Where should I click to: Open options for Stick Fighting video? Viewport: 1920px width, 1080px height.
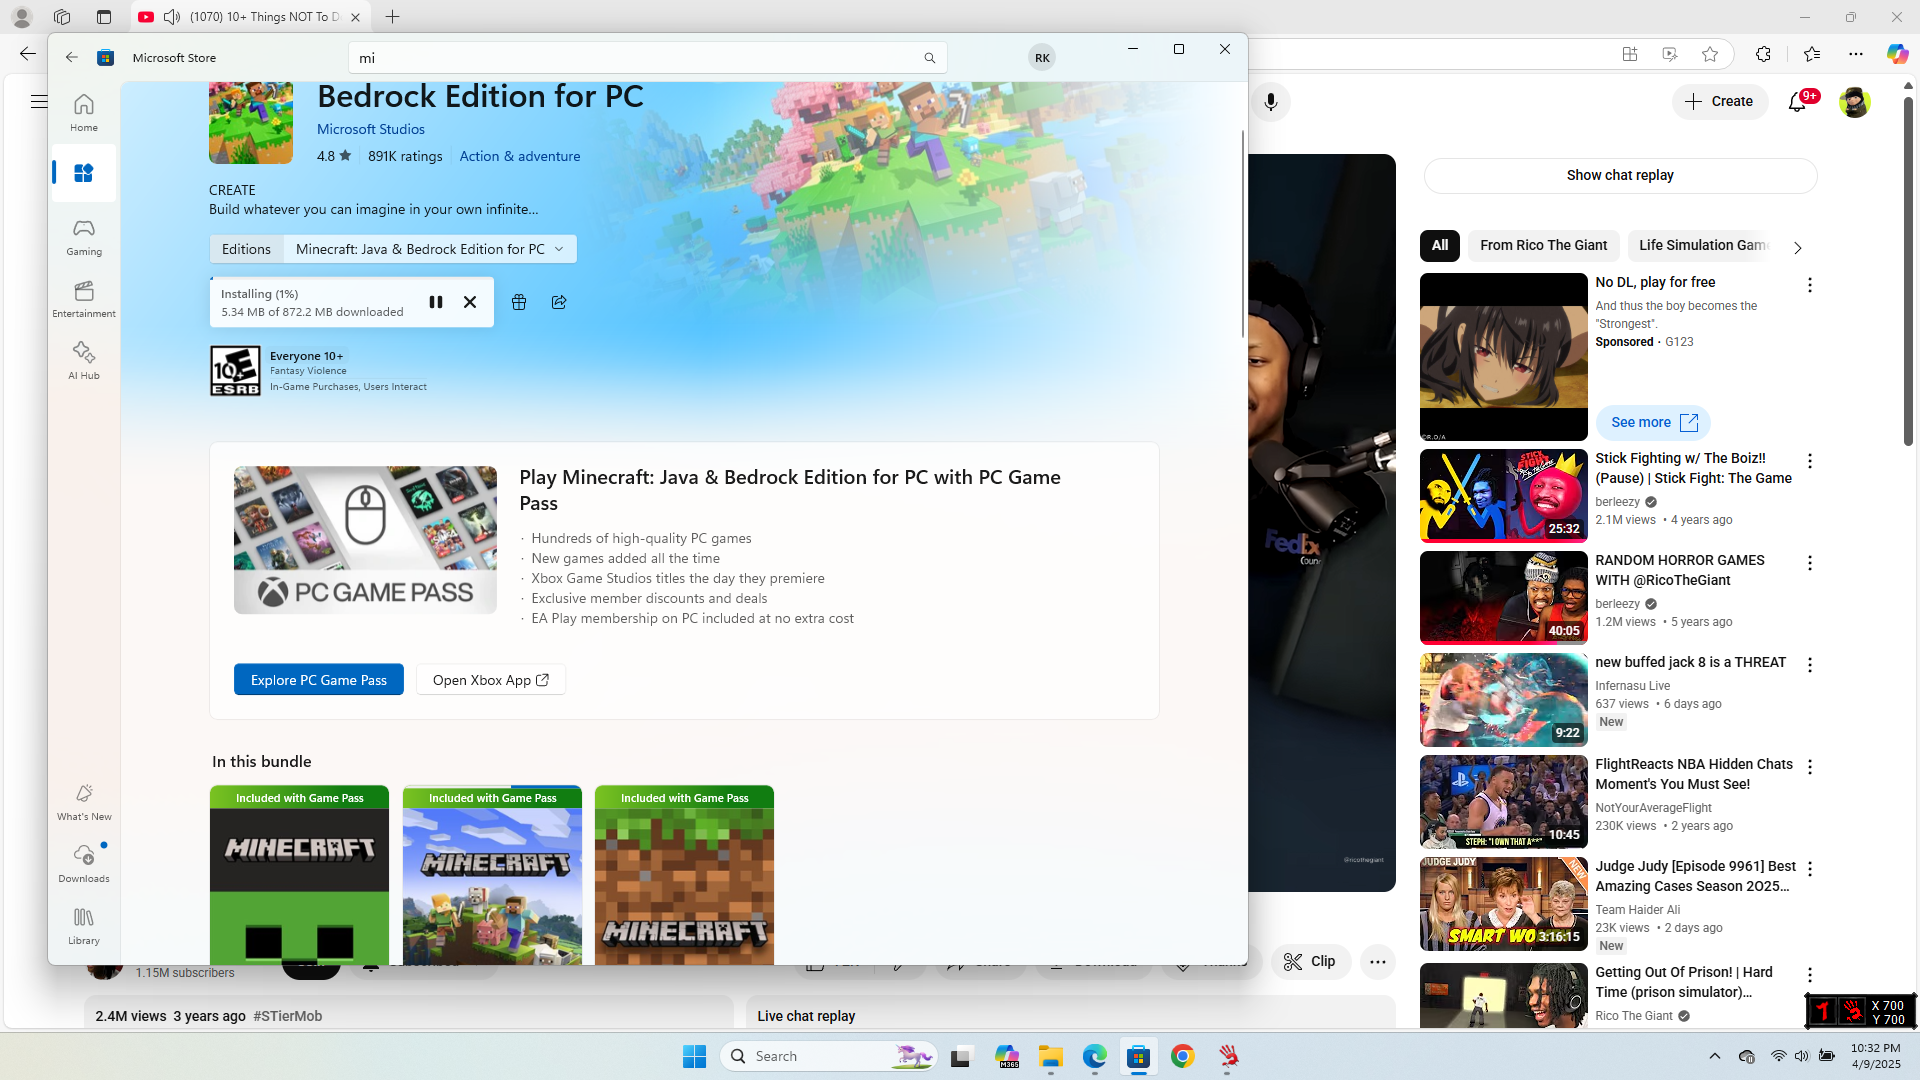(1809, 461)
